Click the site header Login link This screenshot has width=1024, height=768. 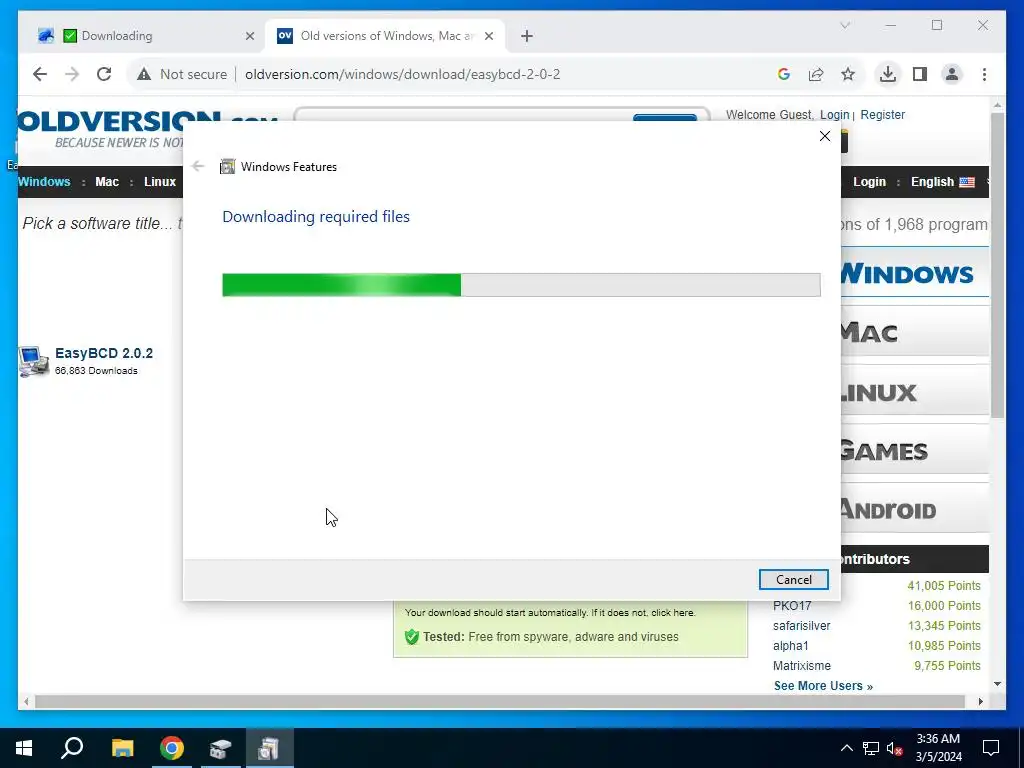pos(835,115)
